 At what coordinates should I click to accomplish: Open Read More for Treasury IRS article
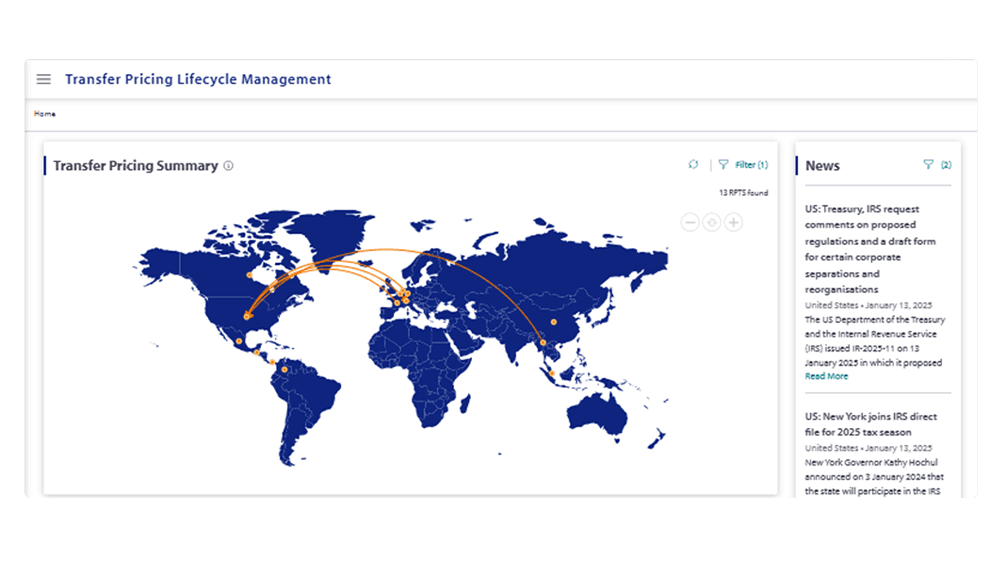827,376
